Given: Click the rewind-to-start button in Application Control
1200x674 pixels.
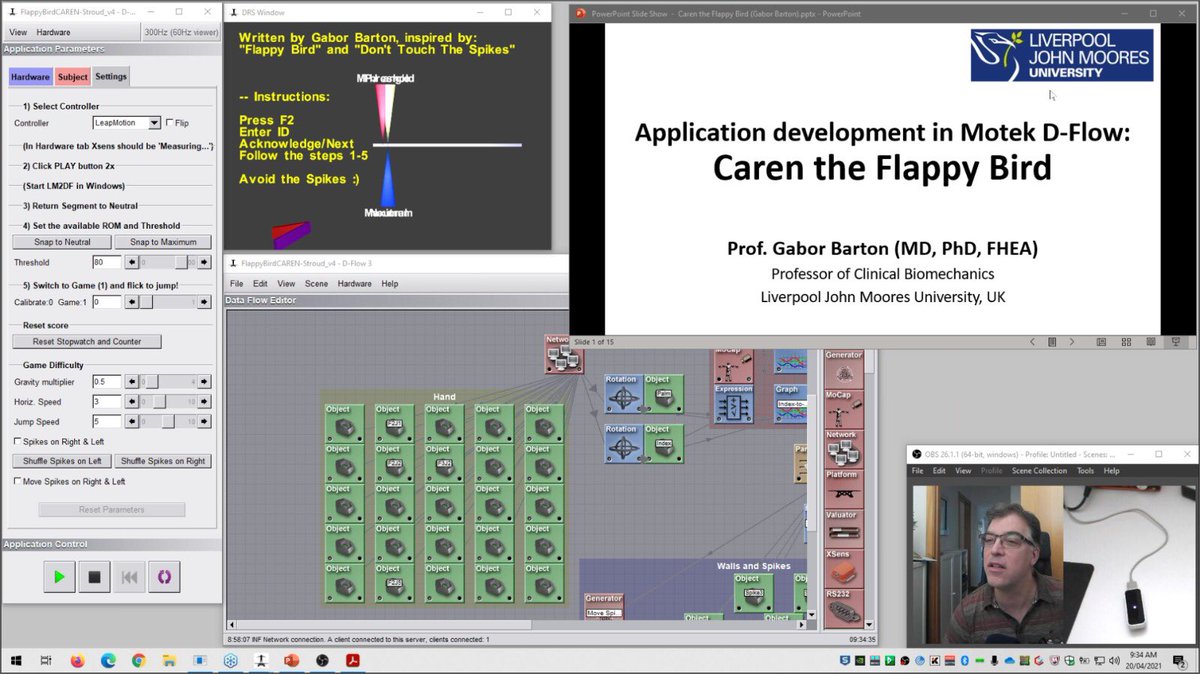Looking at the screenshot, I should coord(129,577).
